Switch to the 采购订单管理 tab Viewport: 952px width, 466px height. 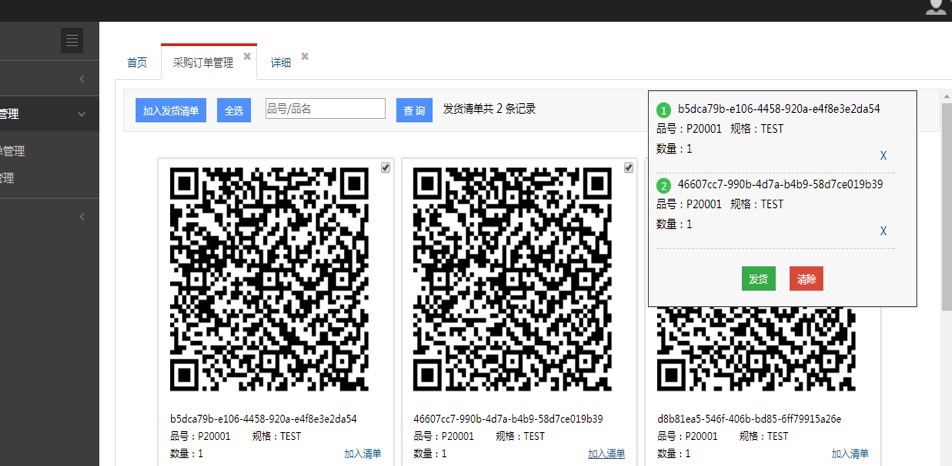click(203, 62)
